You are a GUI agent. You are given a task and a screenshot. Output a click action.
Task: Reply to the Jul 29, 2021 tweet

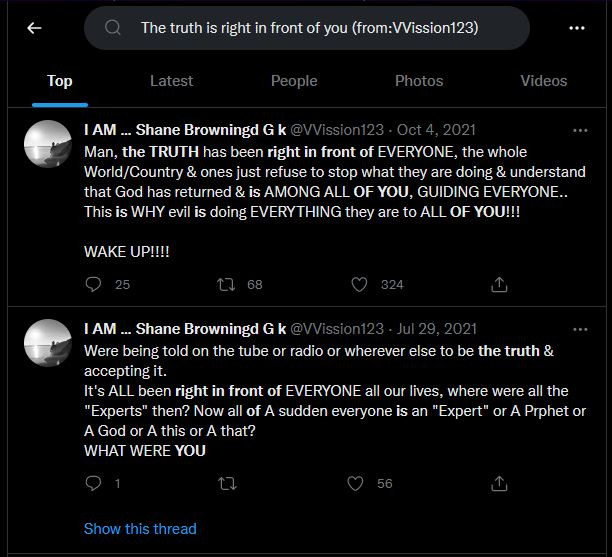94,483
